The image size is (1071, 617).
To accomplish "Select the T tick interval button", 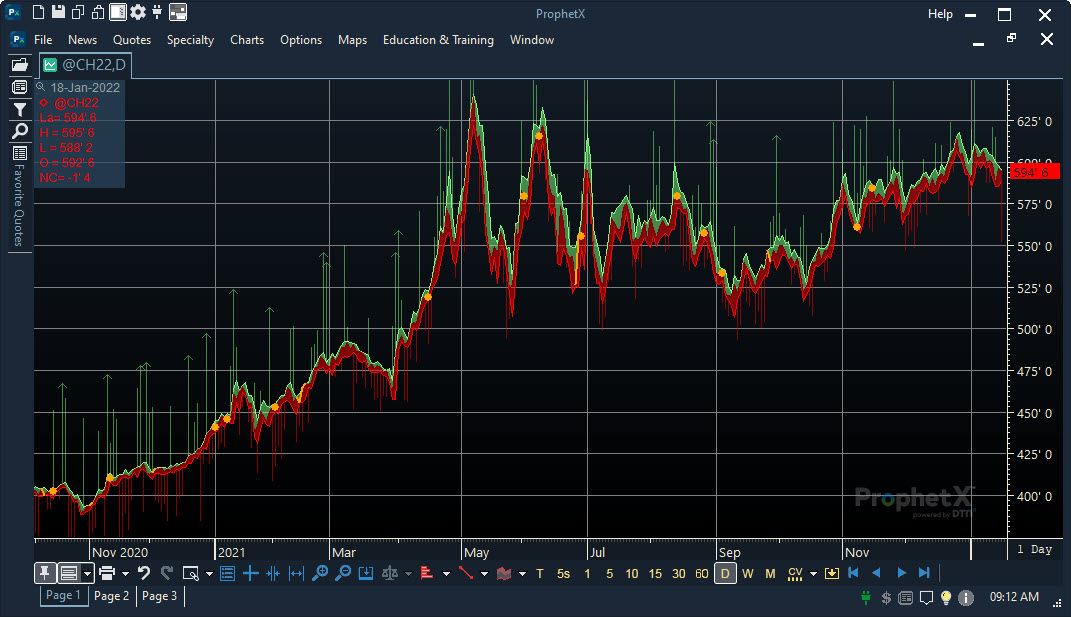I will click(540, 574).
